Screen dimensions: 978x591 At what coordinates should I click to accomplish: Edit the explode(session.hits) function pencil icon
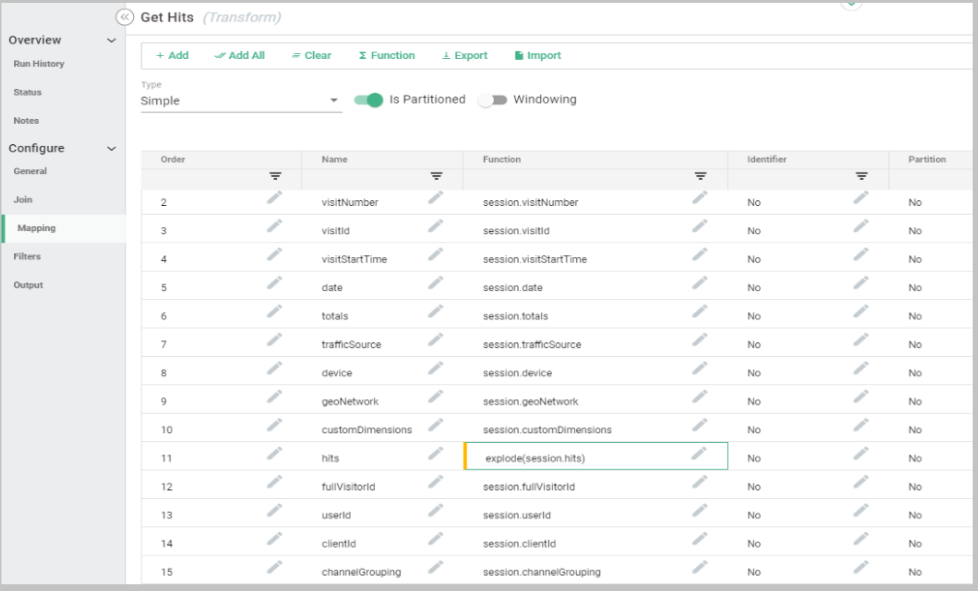click(x=699, y=454)
